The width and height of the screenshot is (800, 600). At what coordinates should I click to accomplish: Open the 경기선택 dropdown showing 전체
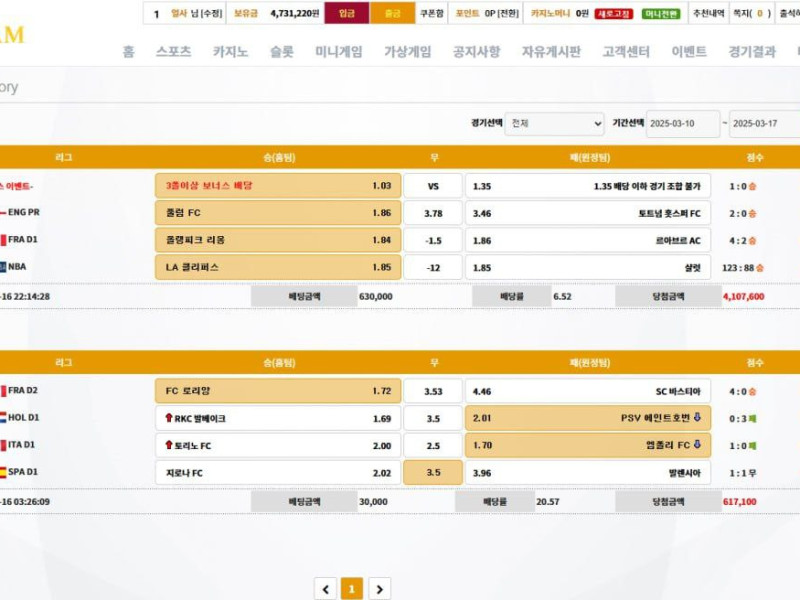coord(554,124)
